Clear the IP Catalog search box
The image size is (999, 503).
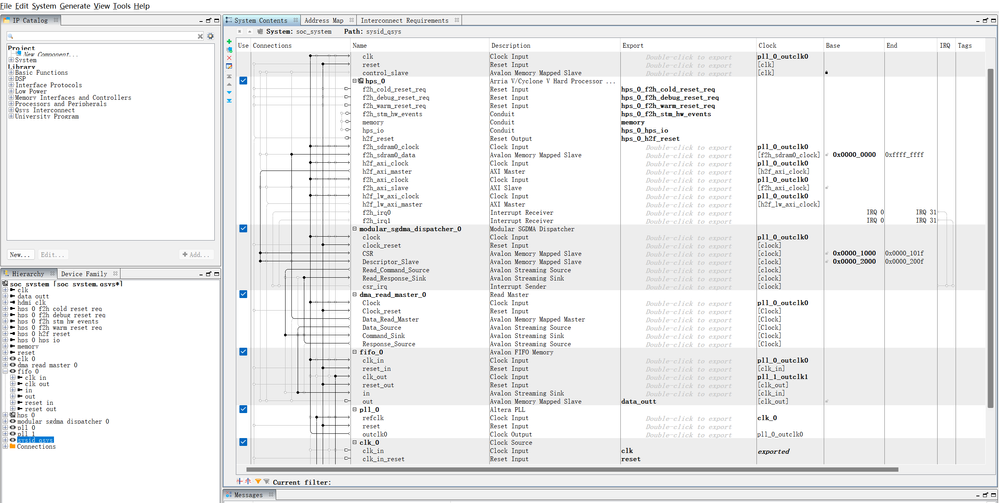pos(199,37)
